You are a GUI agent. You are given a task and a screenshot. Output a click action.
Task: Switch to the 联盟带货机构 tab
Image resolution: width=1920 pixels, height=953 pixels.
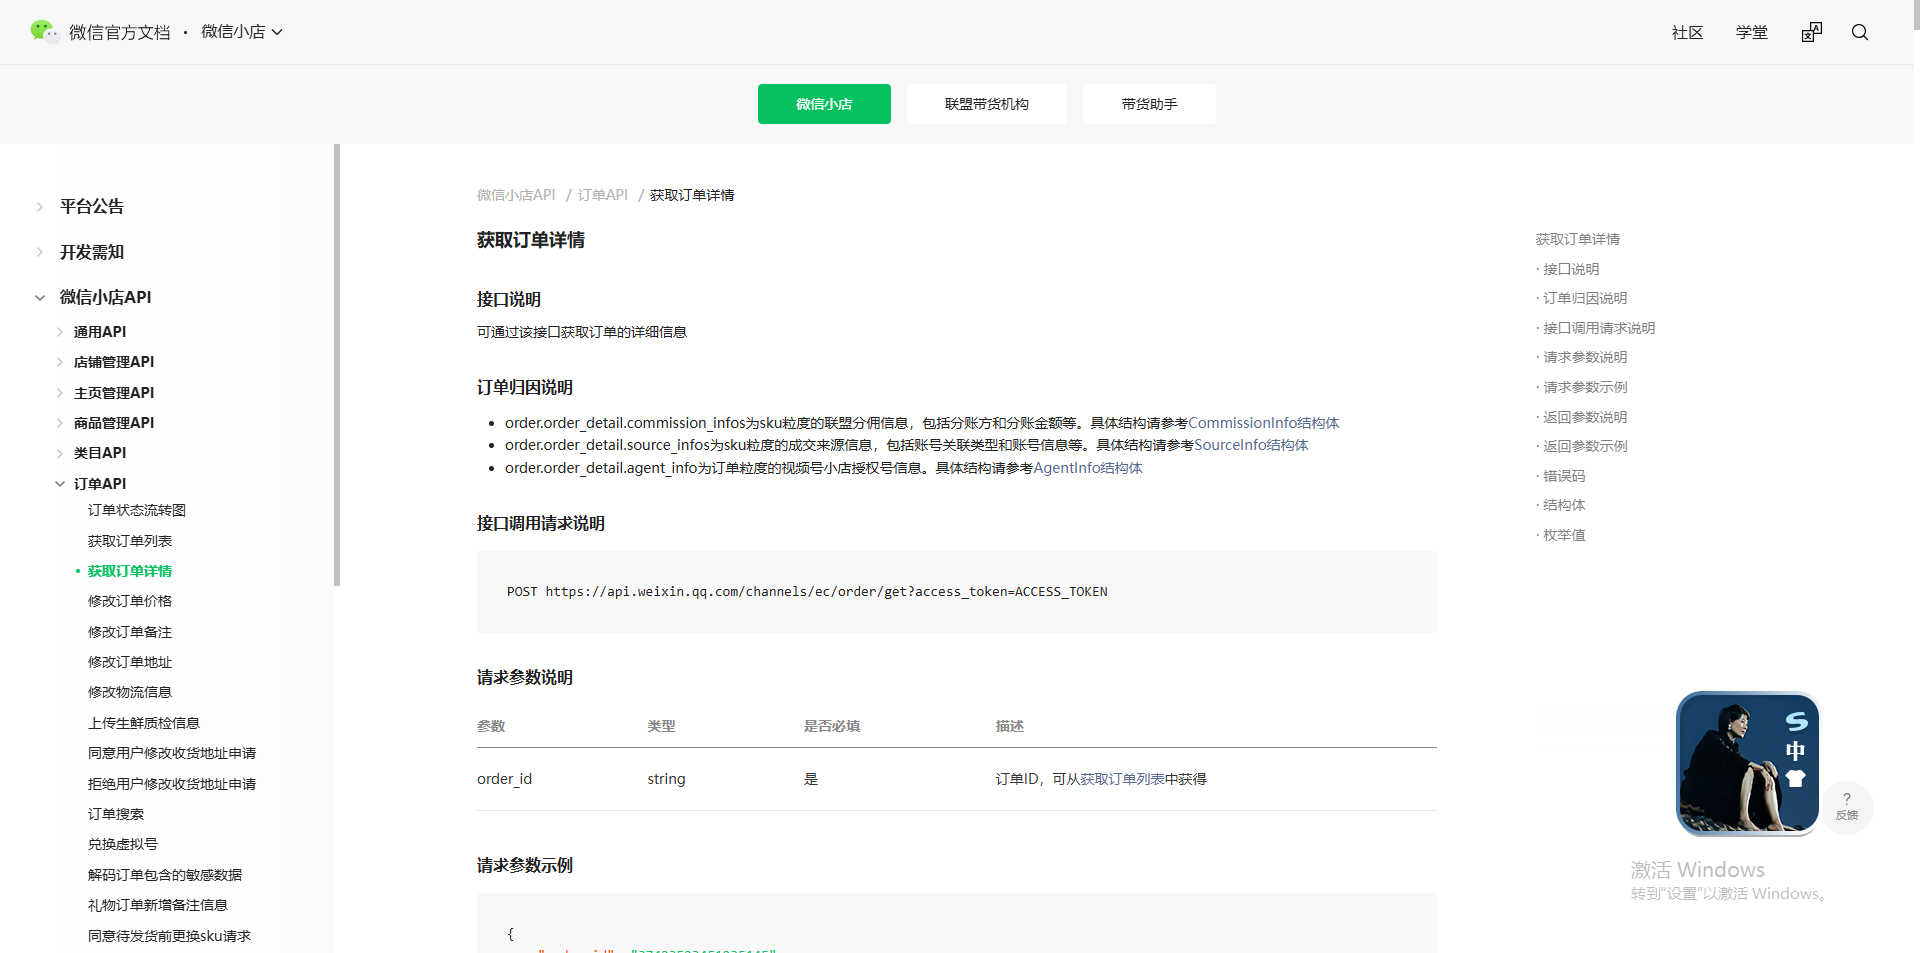pyautogui.click(x=987, y=104)
